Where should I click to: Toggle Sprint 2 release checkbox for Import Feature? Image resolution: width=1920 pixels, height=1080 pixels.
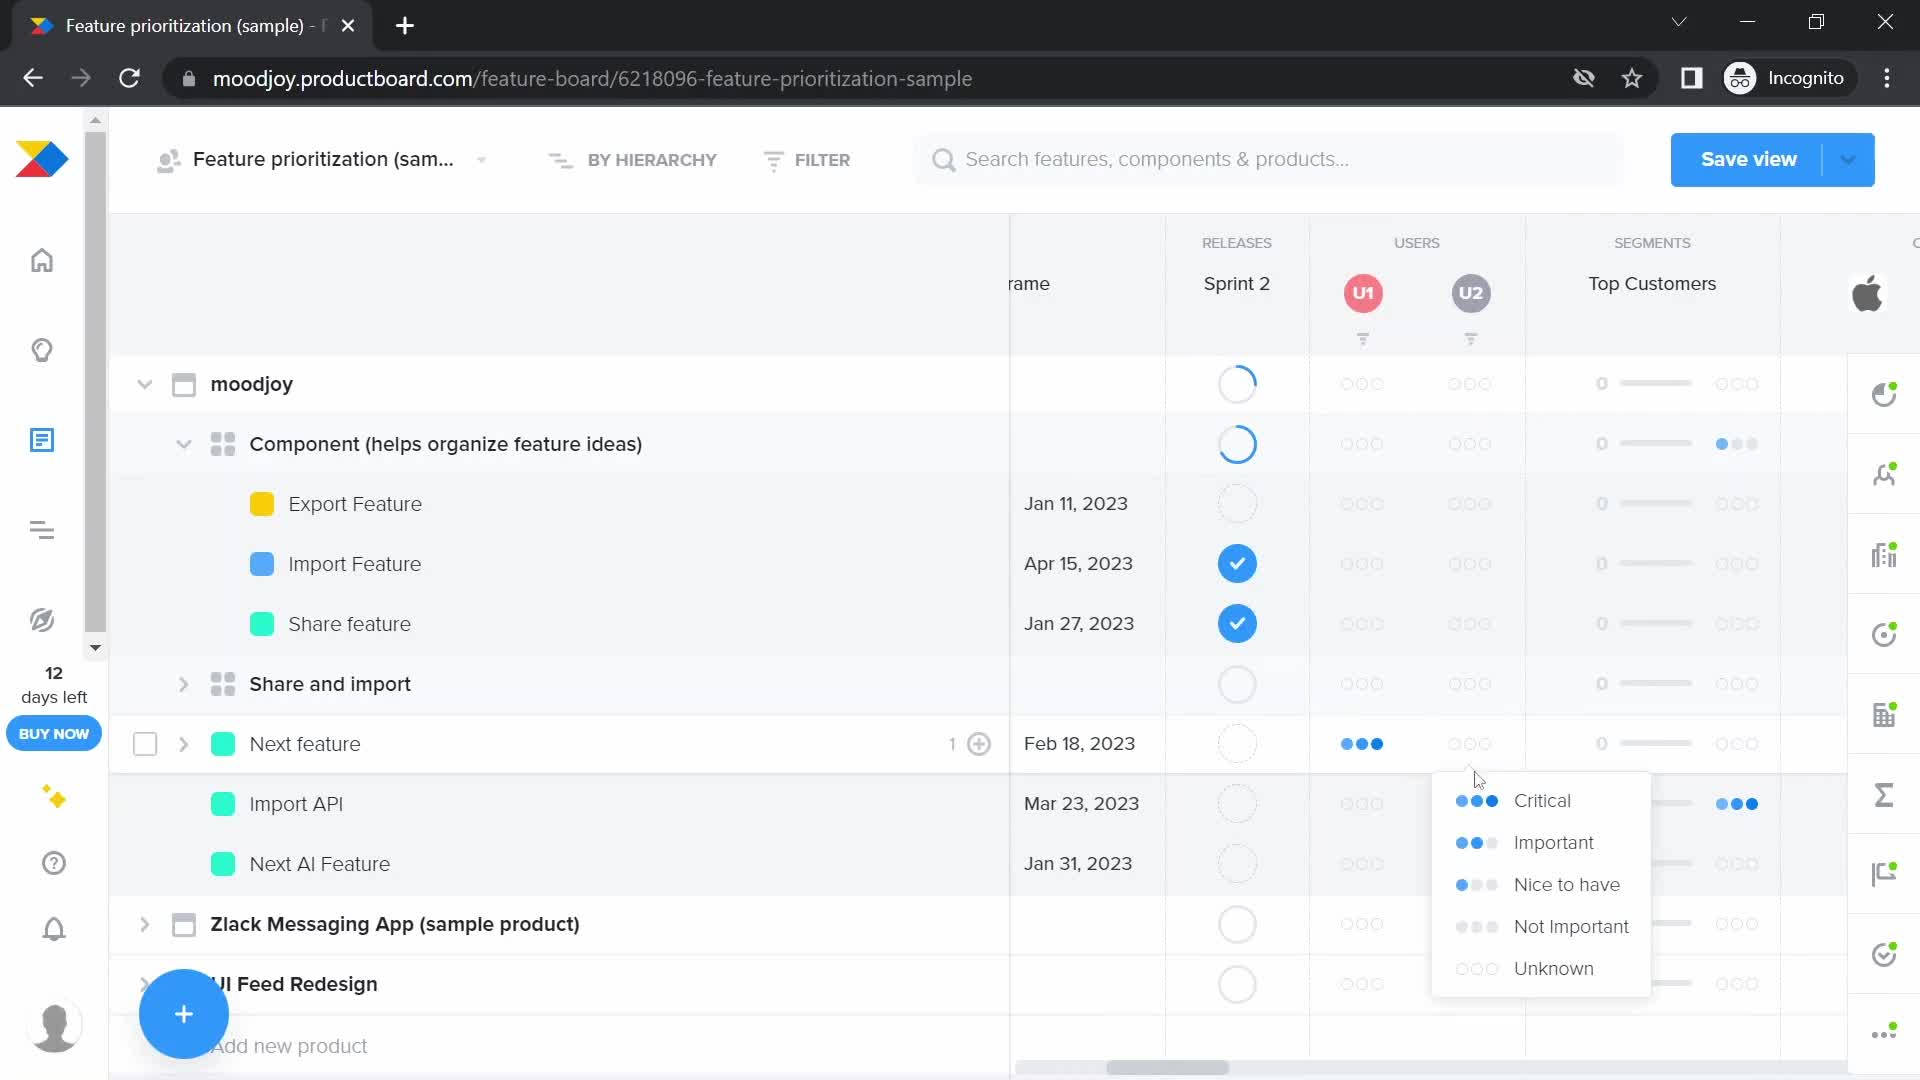[1237, 563]
